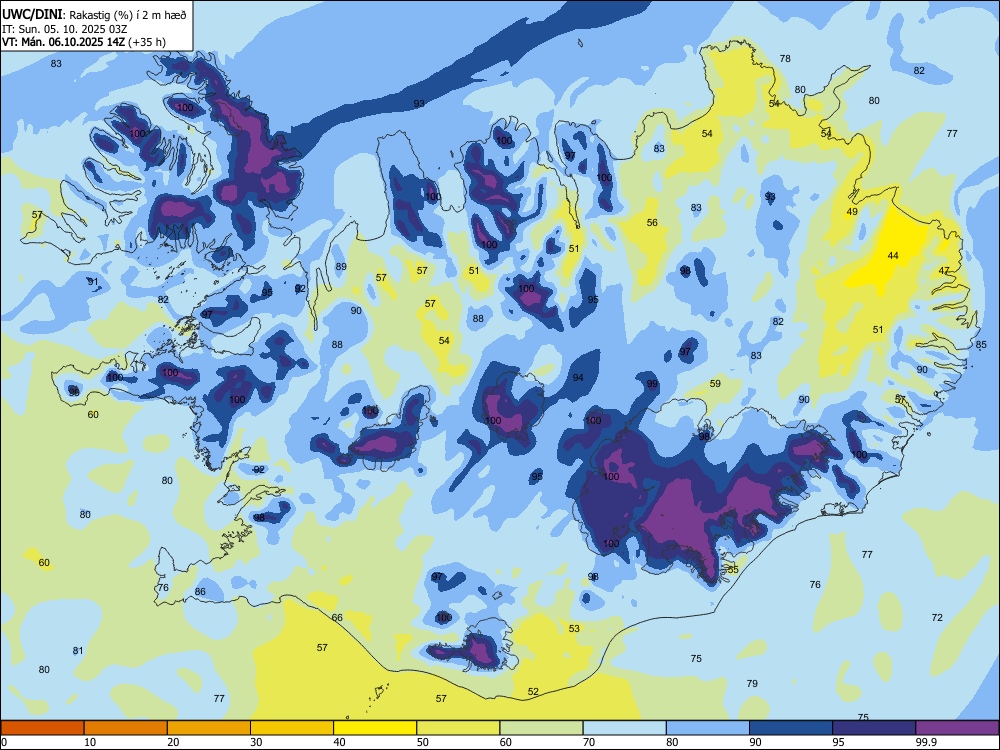This screenshot has width=1000, height=750.
Task: Click the legend tick label '20'
Action: [x=173, y=742]
